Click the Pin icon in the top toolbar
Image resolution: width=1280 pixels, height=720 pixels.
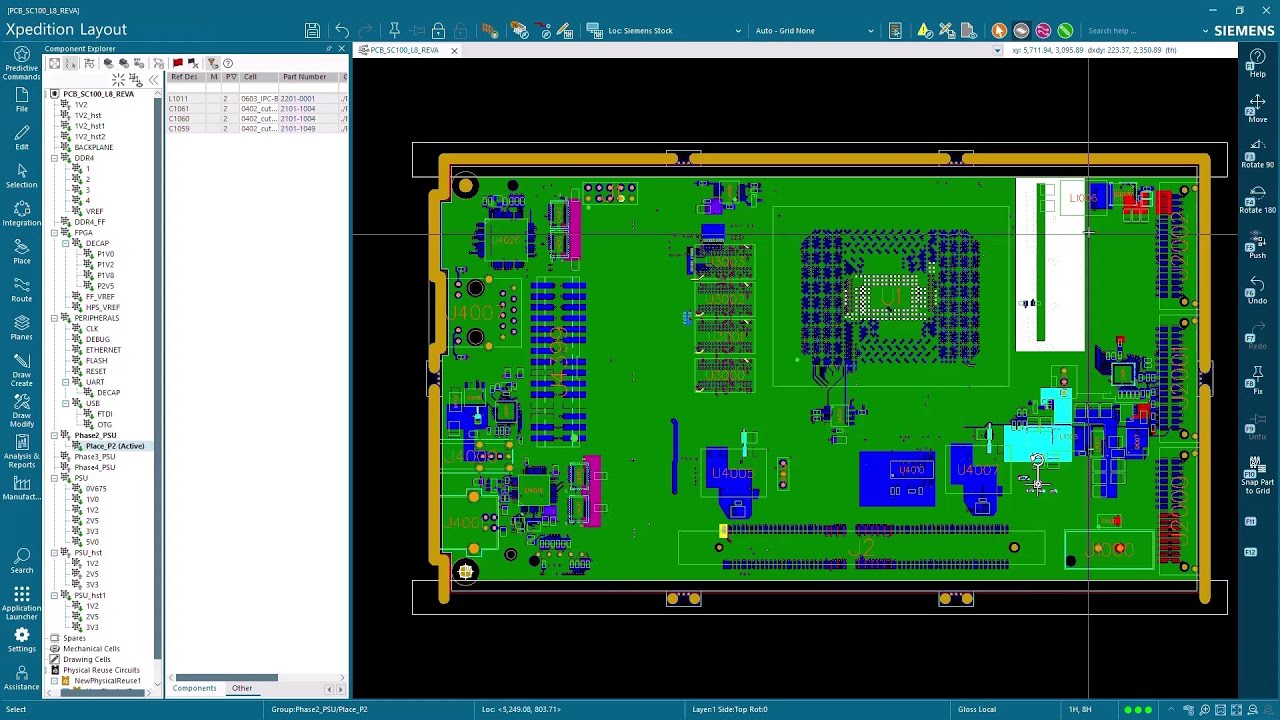click(x=394, y=30)
